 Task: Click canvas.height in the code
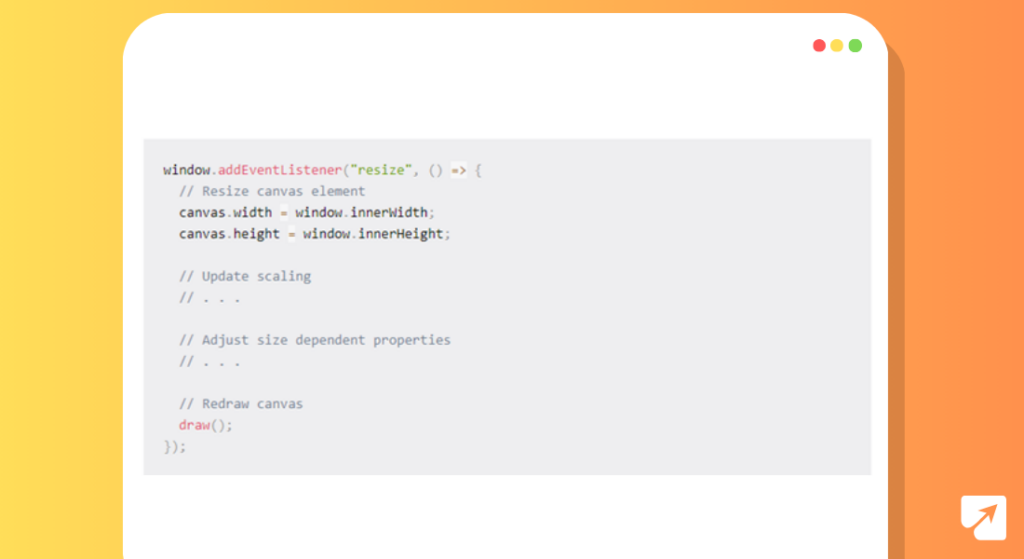pos(229,234)
